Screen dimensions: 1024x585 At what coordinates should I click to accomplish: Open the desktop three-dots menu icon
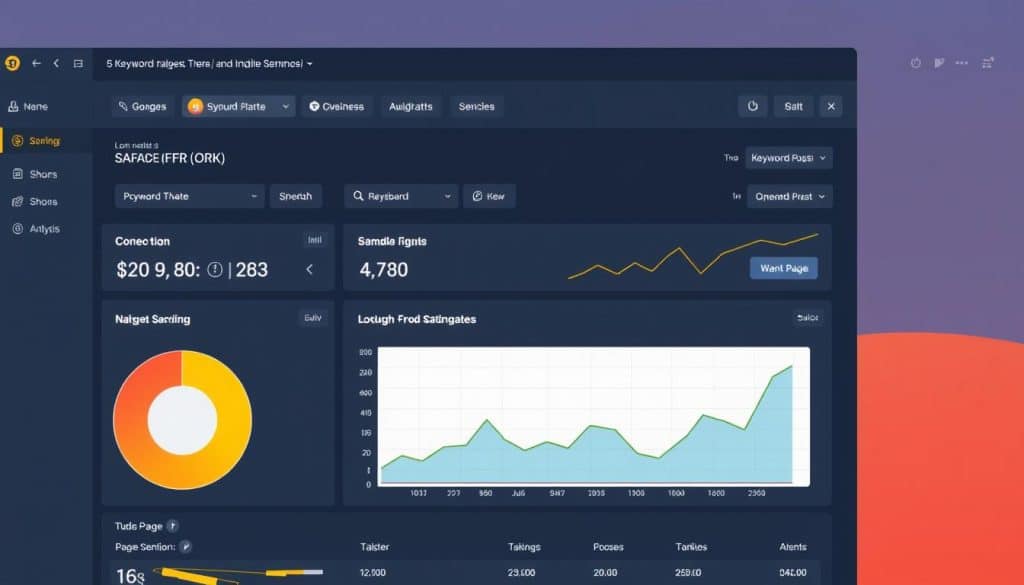click(962, 63)
